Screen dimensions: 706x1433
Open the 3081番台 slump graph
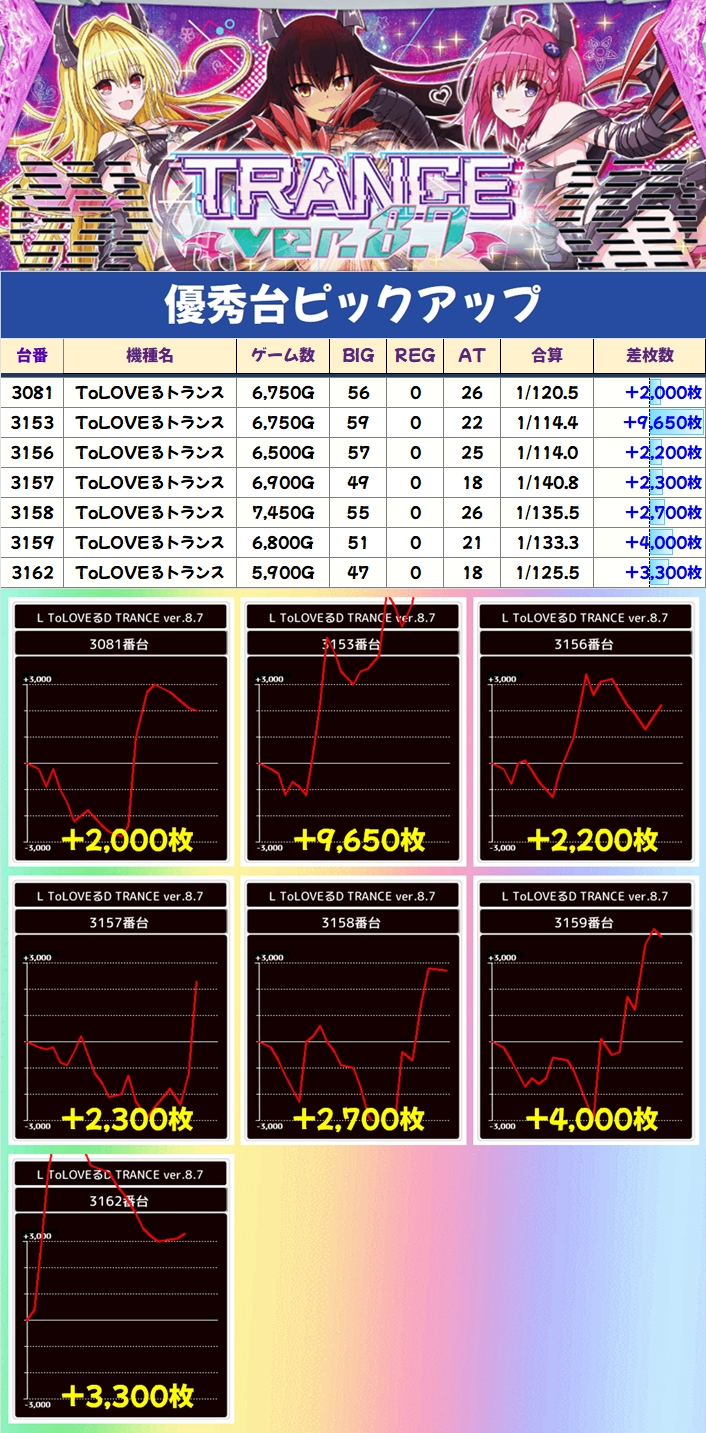(120, 732)
